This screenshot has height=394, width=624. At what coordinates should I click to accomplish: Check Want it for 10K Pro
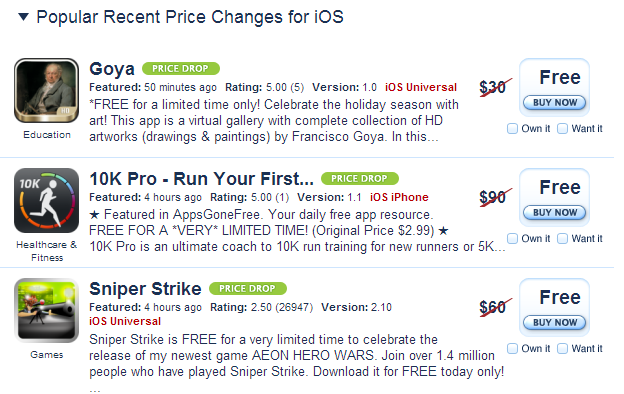(562, 238)
